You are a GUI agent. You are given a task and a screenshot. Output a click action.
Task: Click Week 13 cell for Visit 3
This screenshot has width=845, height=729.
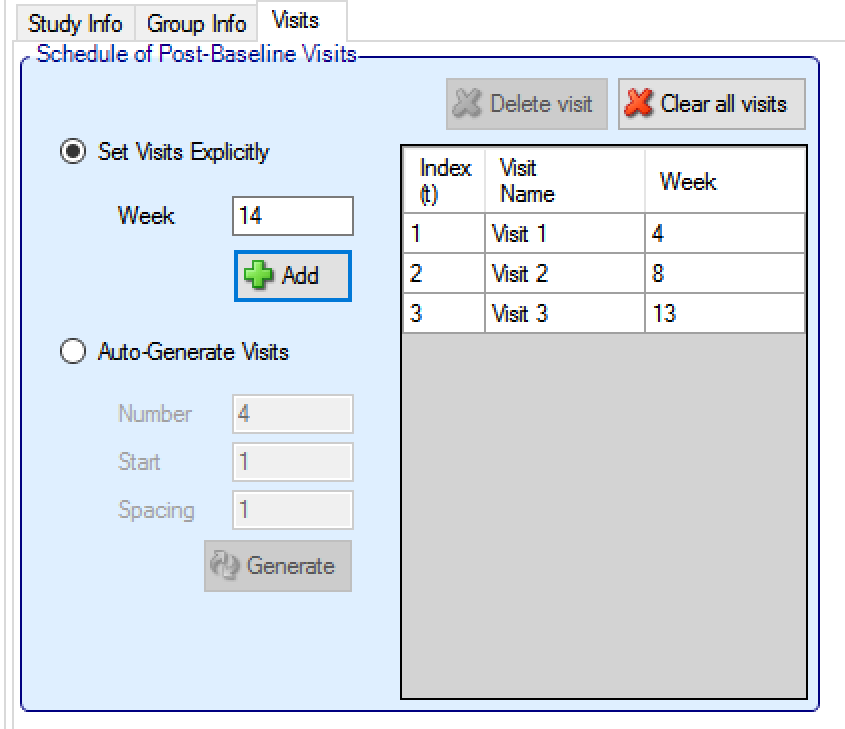(x=724, y=314)
